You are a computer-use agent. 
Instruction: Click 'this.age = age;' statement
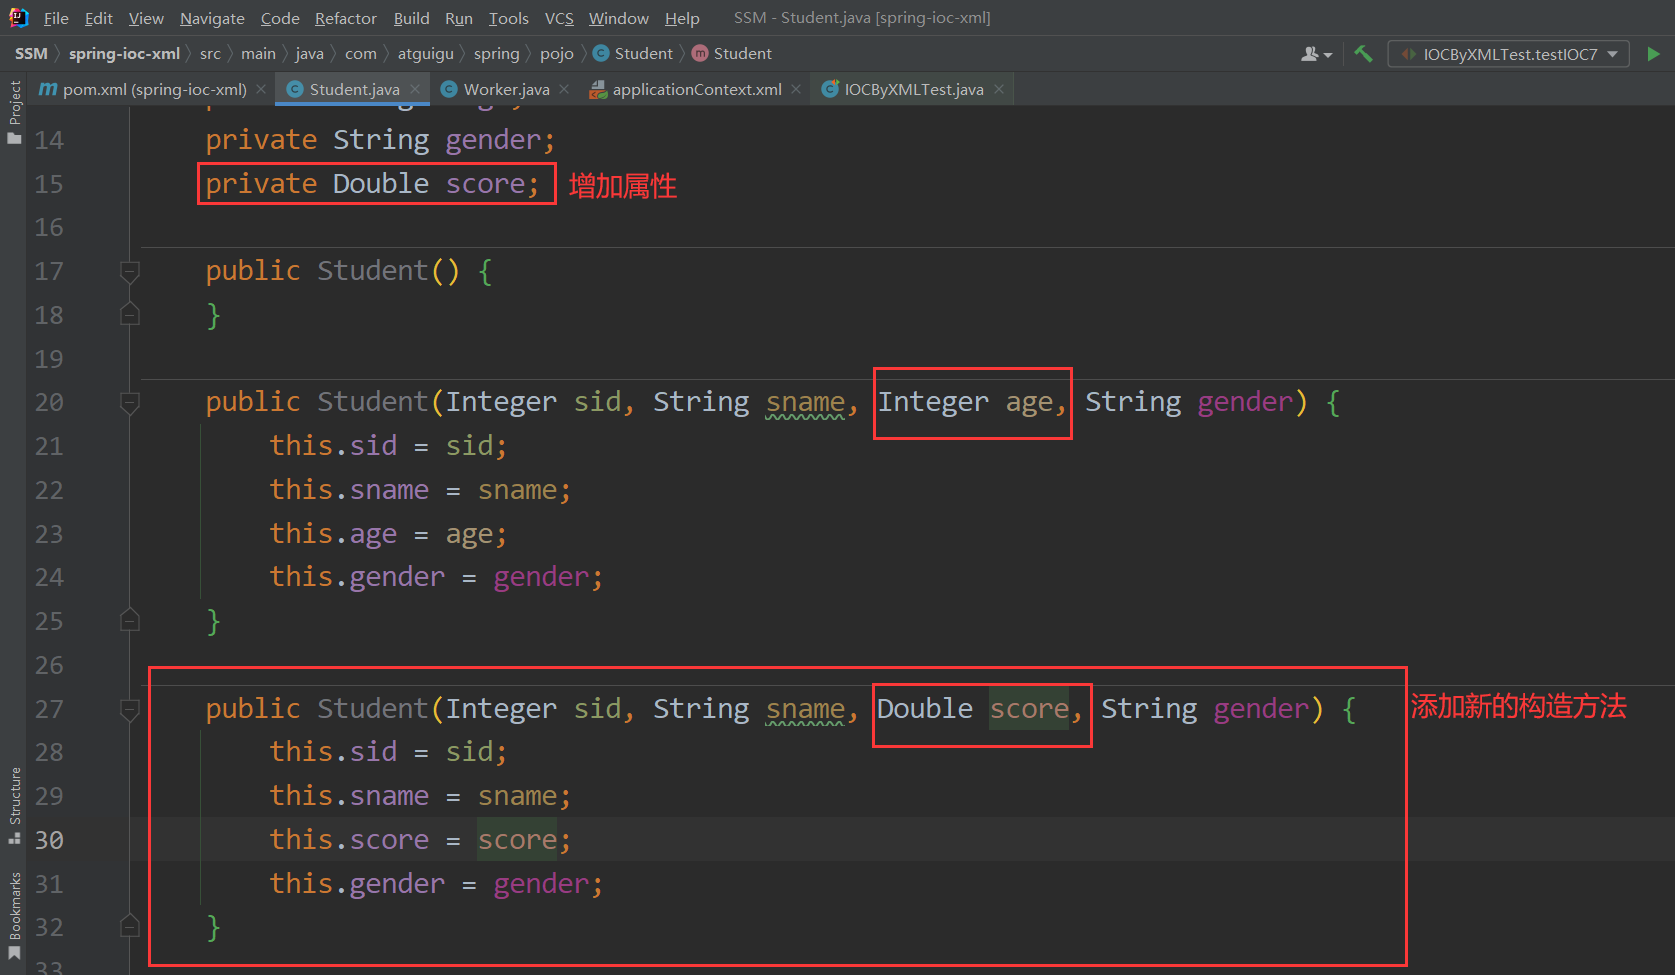tap(388, 534)
